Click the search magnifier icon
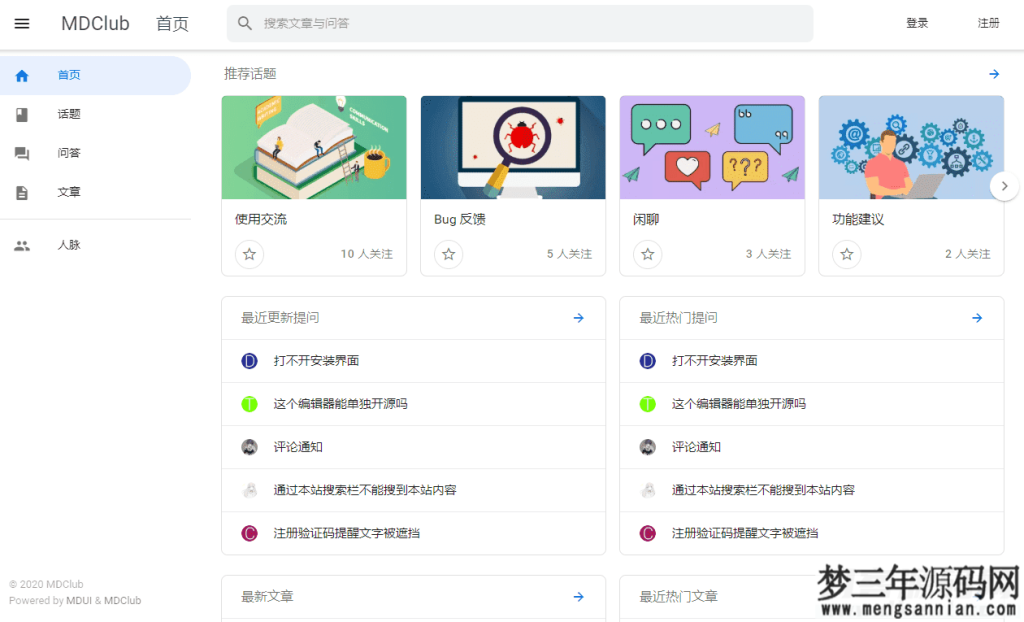This screenshot has height=622, width=1024. click(x=245, y=22)
